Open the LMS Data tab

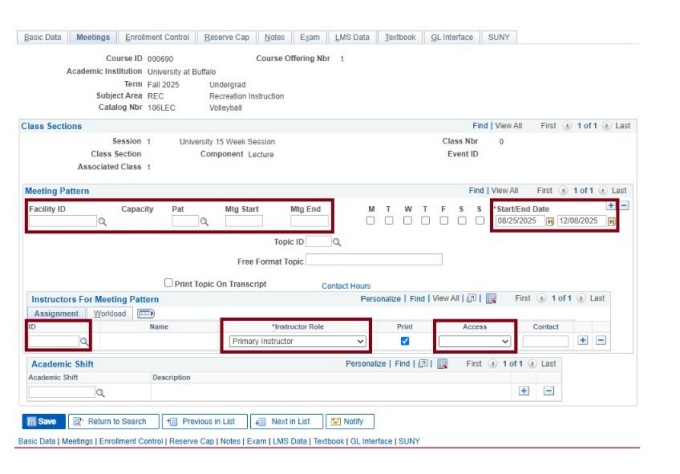(x=352, y=37)
